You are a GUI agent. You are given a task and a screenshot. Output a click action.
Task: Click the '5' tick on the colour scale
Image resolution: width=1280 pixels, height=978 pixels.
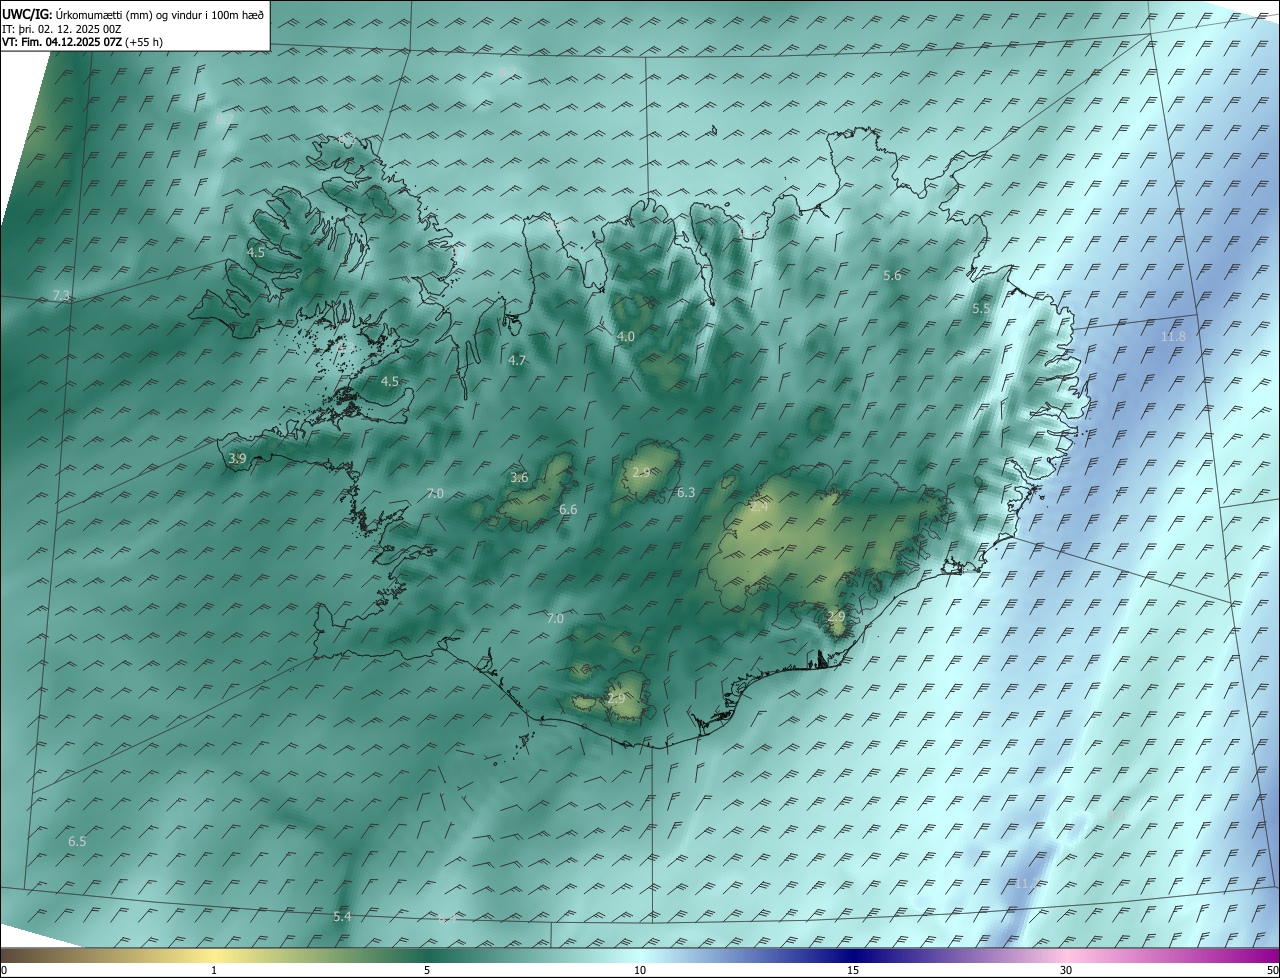pyautogui.click(x=427, y=971)
